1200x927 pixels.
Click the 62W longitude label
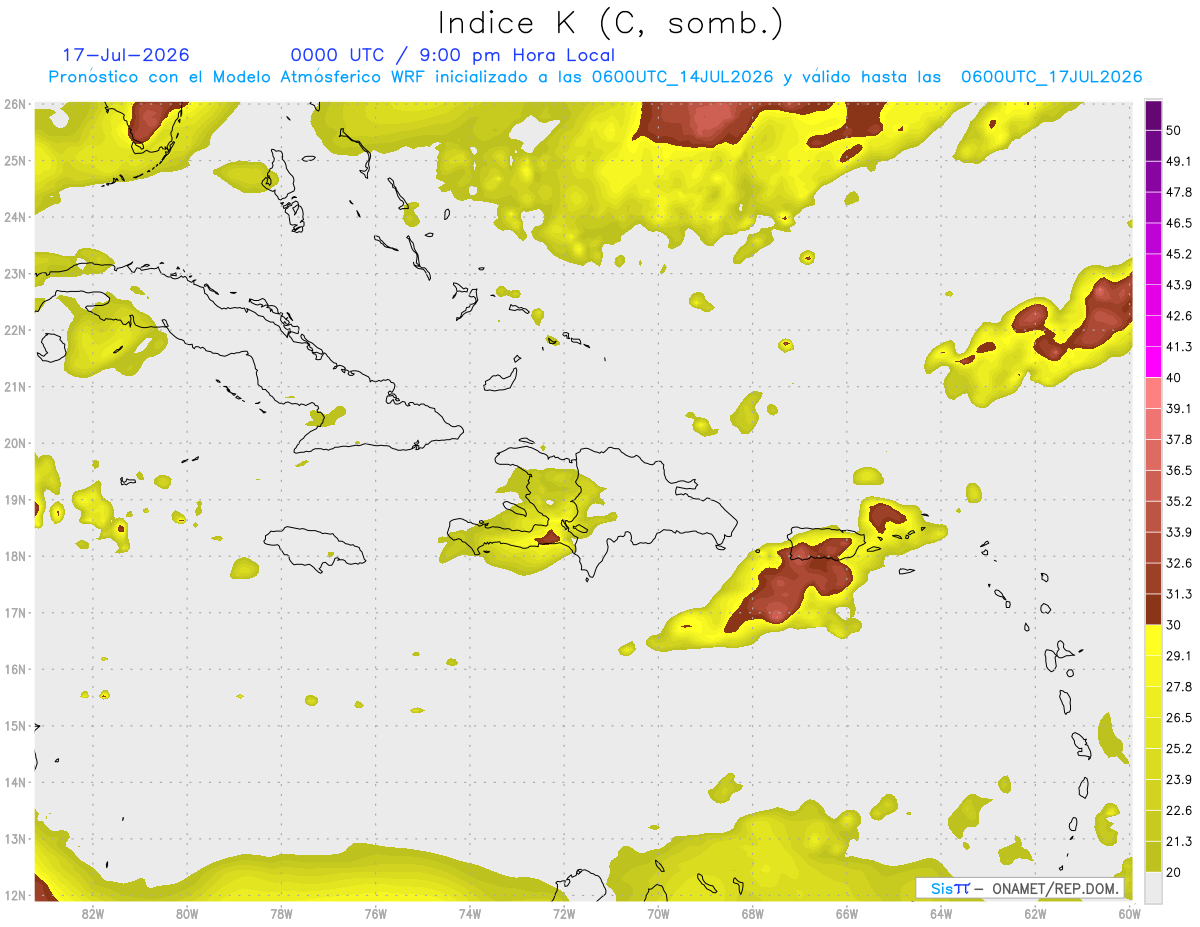[1035, 913]
